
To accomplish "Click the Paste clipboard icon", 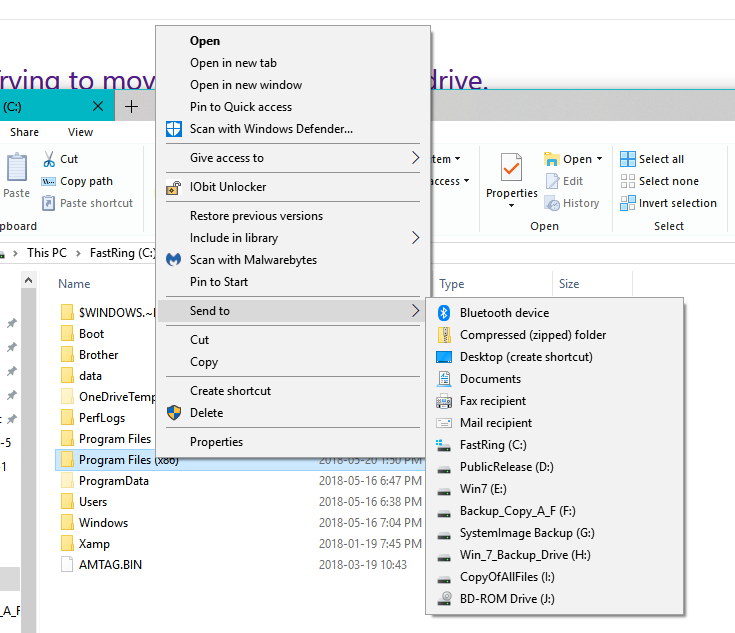I will click(17, 166).
